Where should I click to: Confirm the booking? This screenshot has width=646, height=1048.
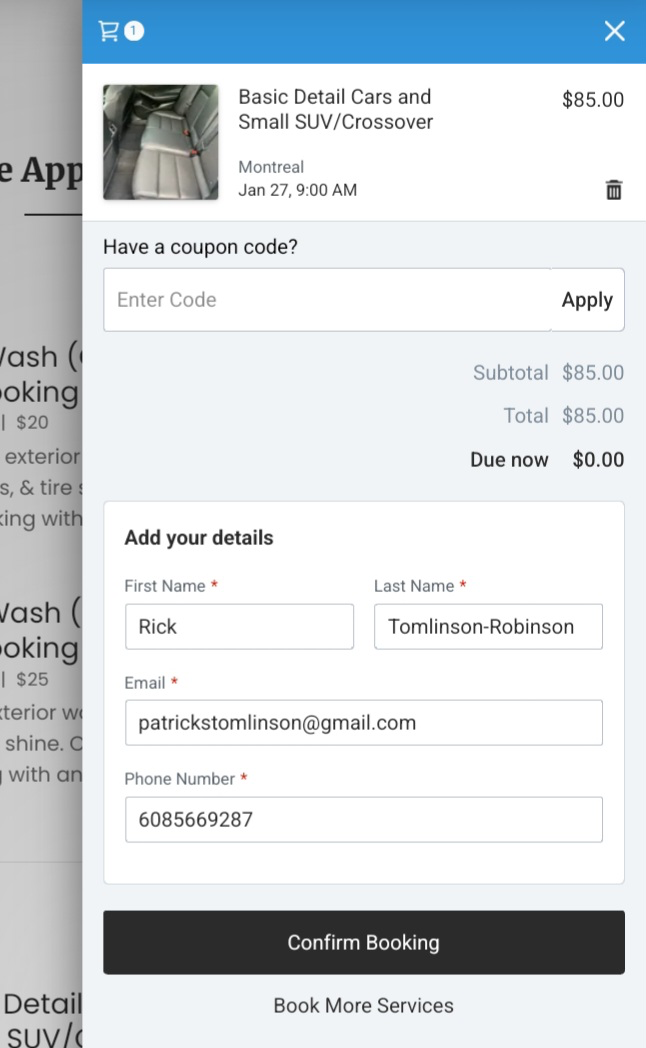(x=363, y=942)
